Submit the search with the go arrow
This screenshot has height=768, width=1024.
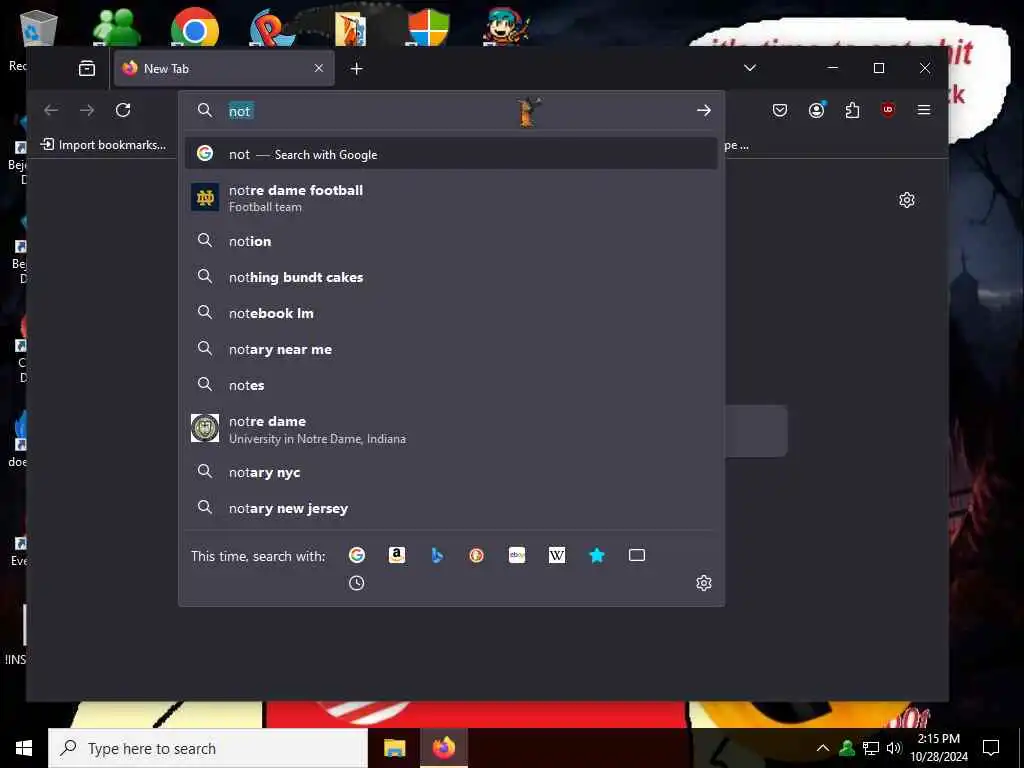[703, 110]
